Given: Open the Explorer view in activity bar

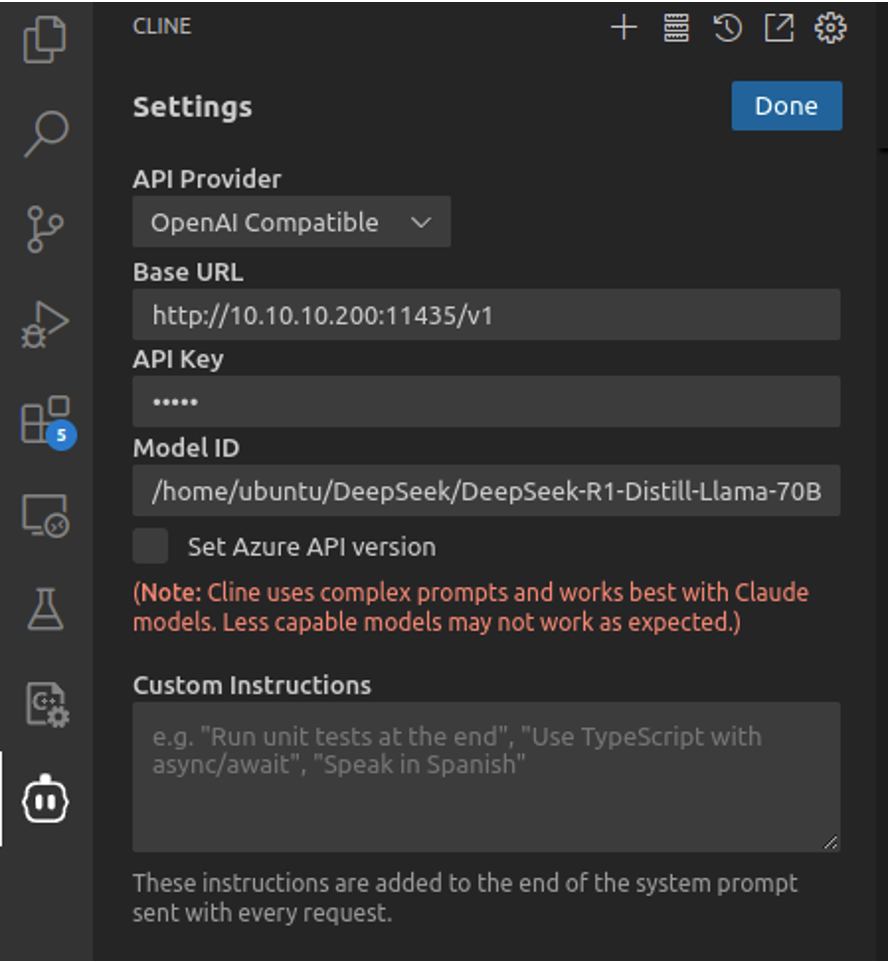Looking at the screenshot, I should (46, 40).
